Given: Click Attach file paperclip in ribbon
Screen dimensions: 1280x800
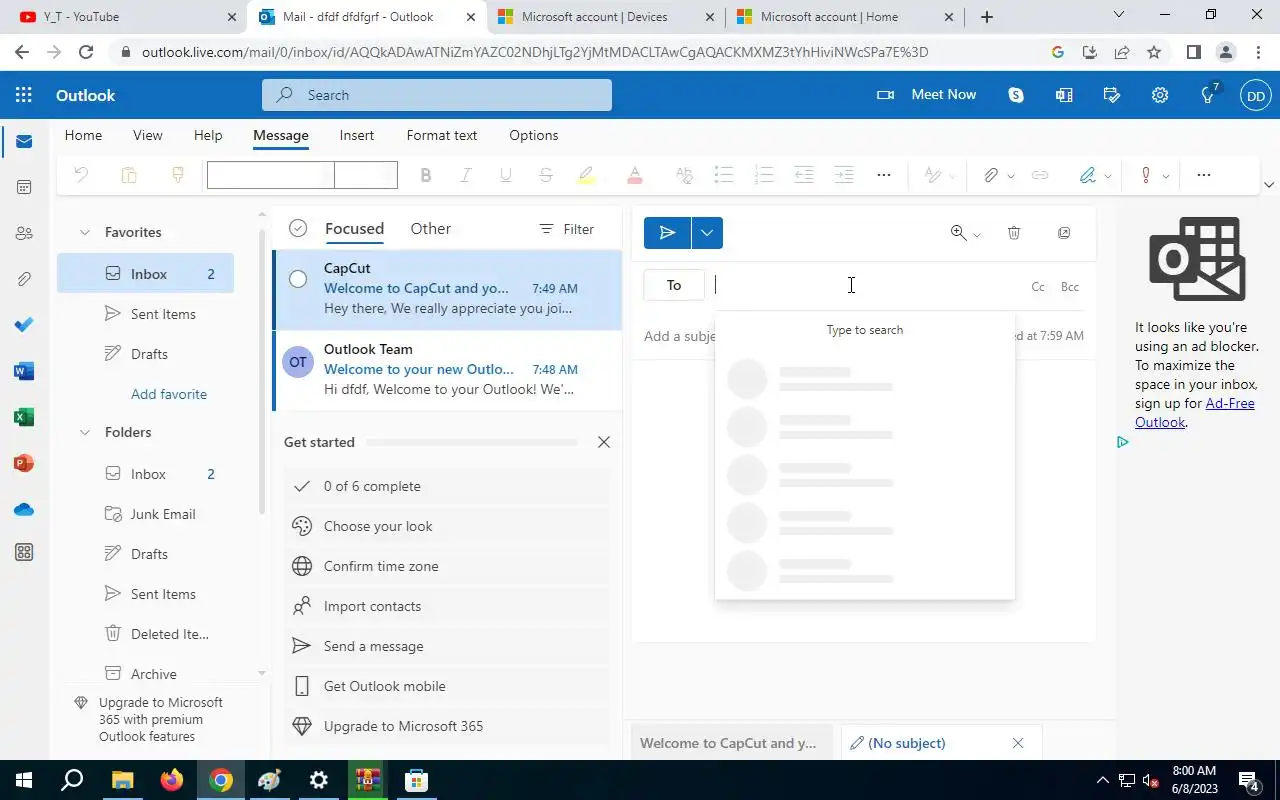Looking at the screenshot, I should pyautogui.click(x=990, y=175).
